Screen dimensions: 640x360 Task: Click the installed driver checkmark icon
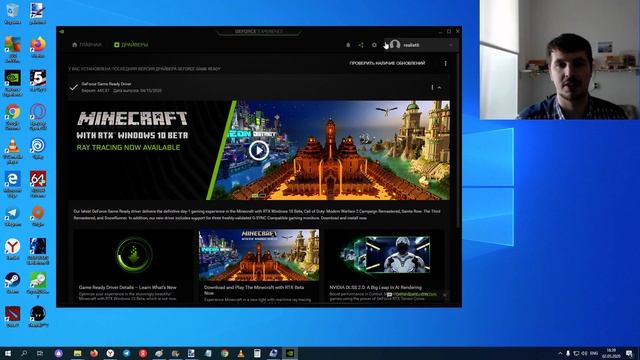pyautogui.click(x=73, y=87)
